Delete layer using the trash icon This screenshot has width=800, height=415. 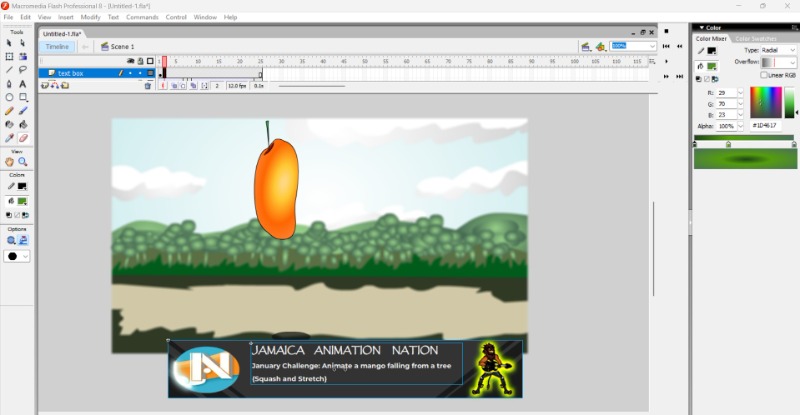pos(148,86)
